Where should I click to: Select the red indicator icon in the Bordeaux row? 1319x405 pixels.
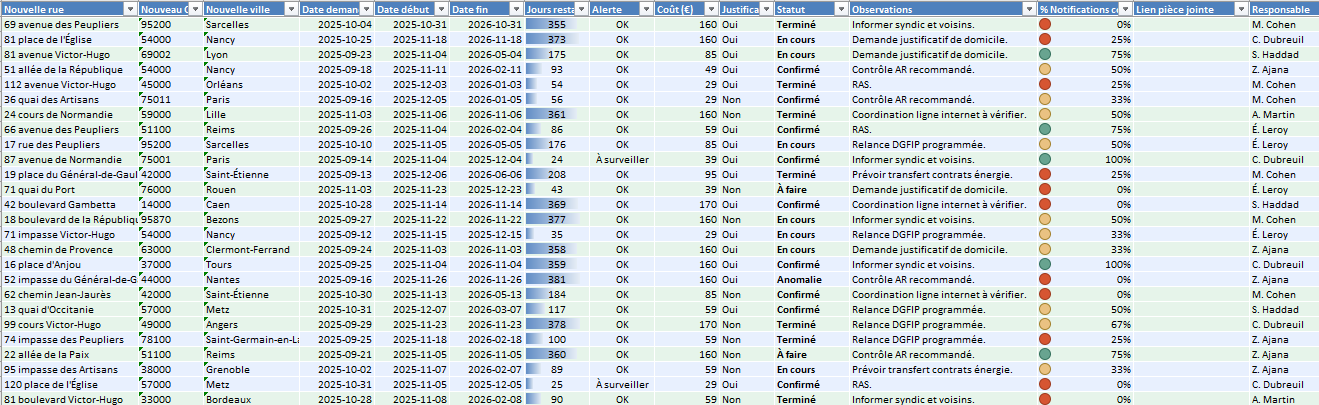point(1045,399)
